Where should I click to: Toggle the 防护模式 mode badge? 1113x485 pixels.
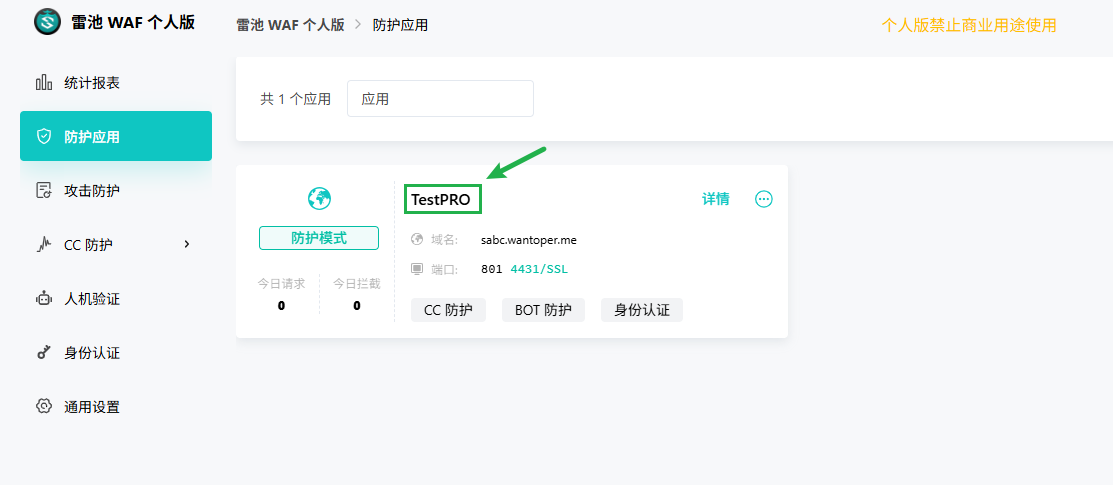pos(319,238)
